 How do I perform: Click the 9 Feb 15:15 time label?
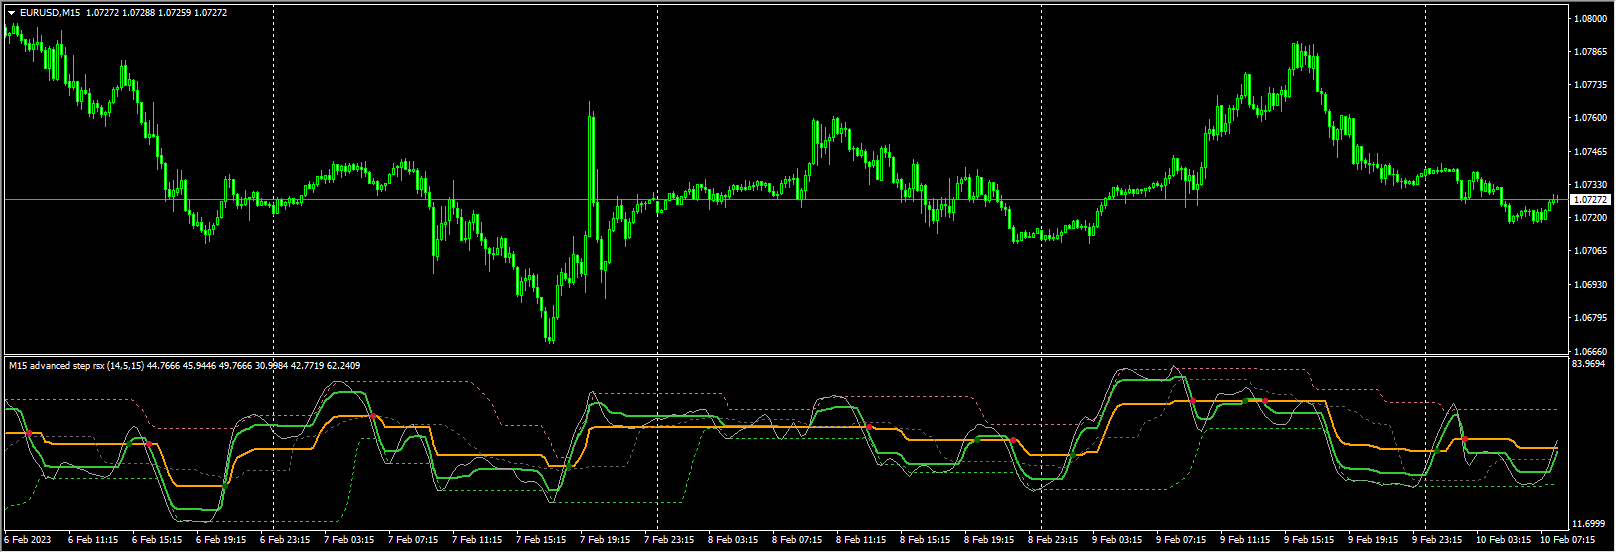[1309, 540]
